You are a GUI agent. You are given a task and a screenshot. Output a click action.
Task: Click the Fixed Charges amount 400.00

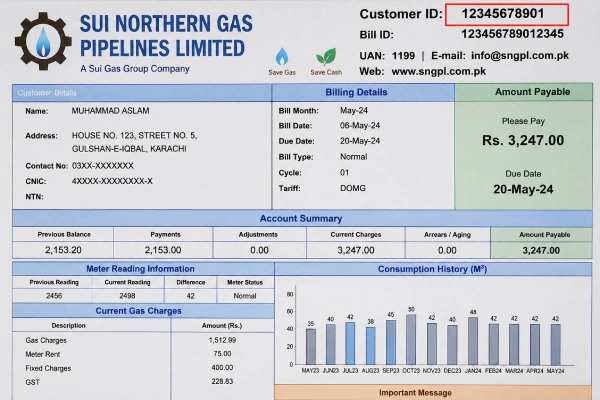coord(222,368)
